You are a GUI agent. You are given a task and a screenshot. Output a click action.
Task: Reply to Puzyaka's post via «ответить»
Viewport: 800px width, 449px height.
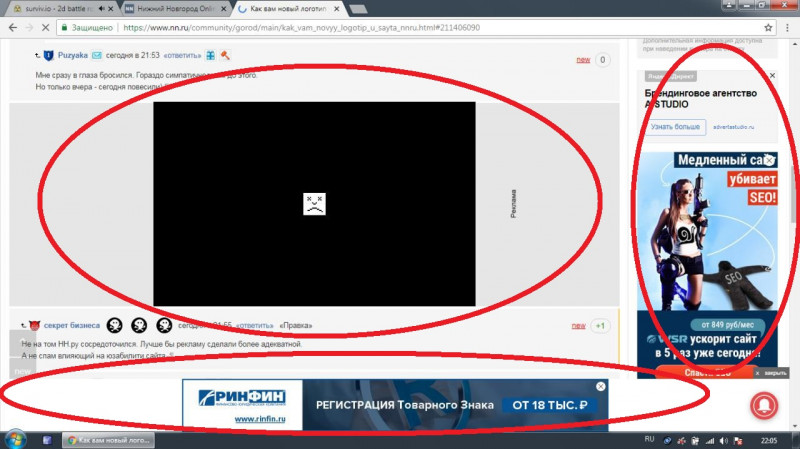[184, 56]
